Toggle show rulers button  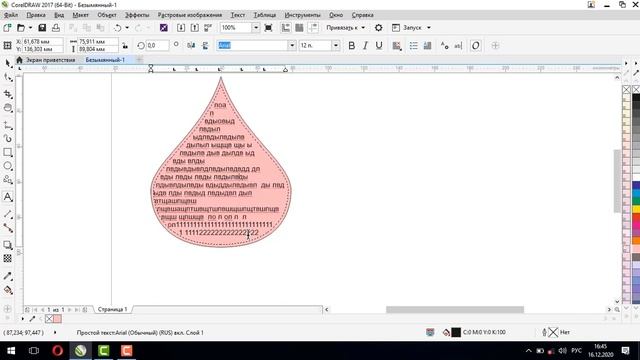[x=286, y=28]
